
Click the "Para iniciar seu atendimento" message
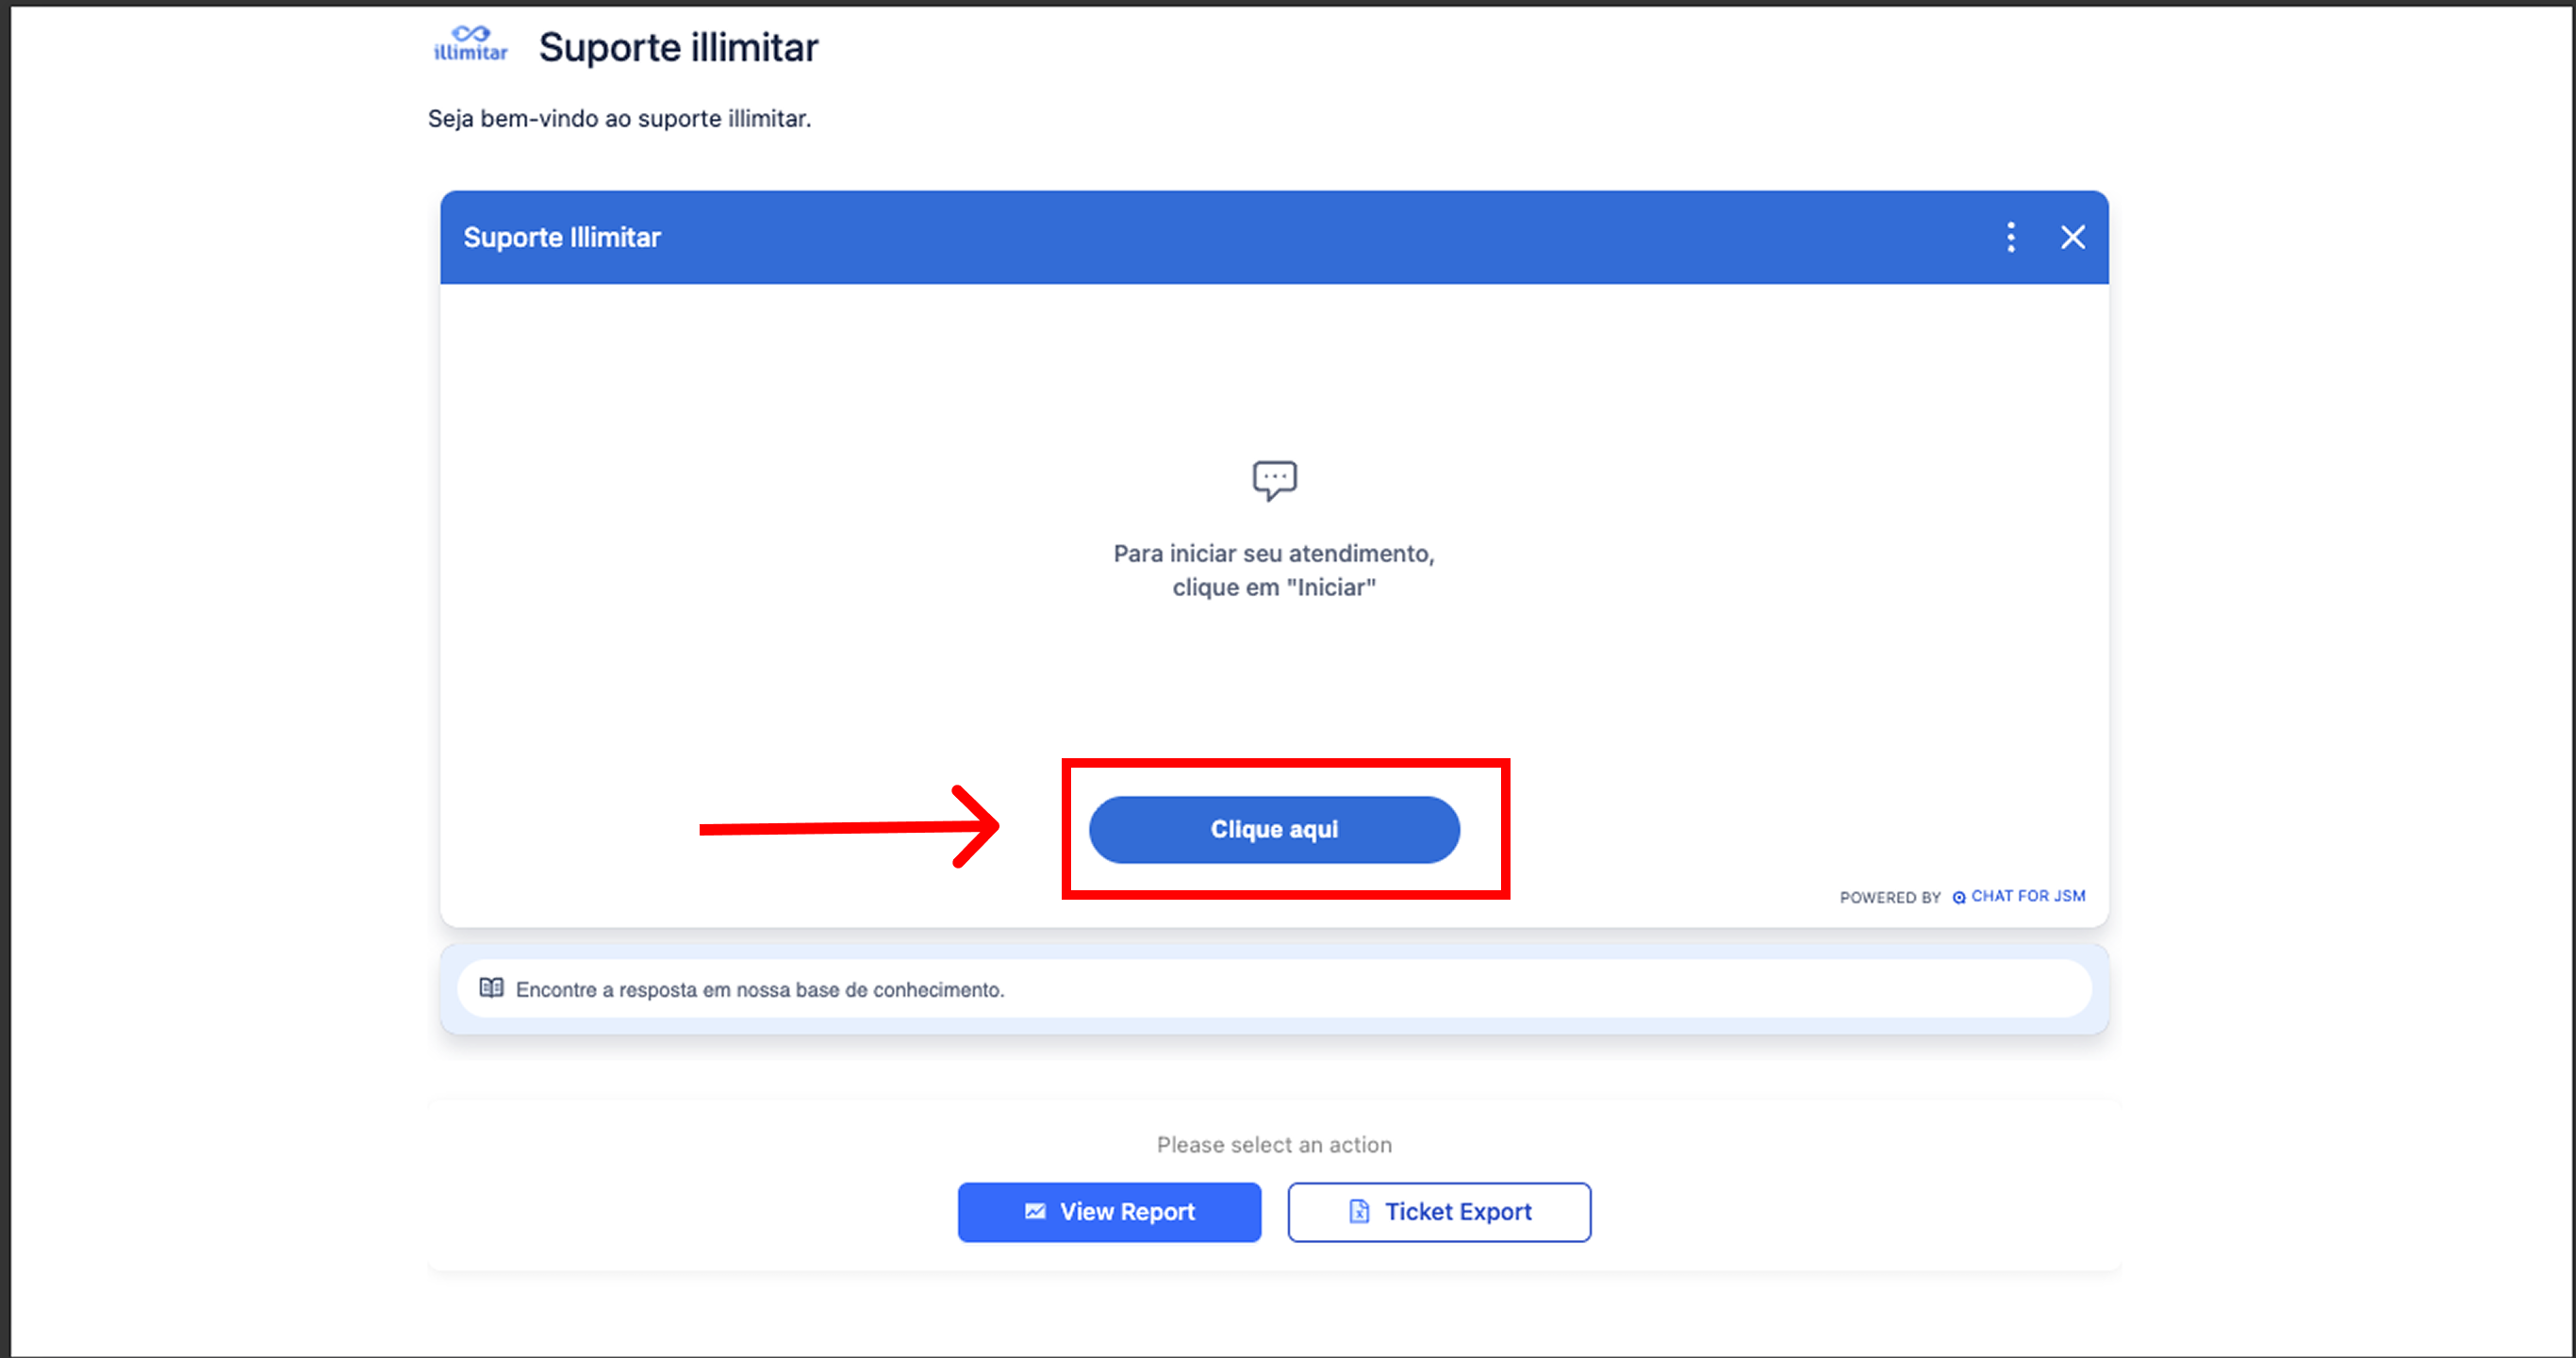[x=1274, y=570]
